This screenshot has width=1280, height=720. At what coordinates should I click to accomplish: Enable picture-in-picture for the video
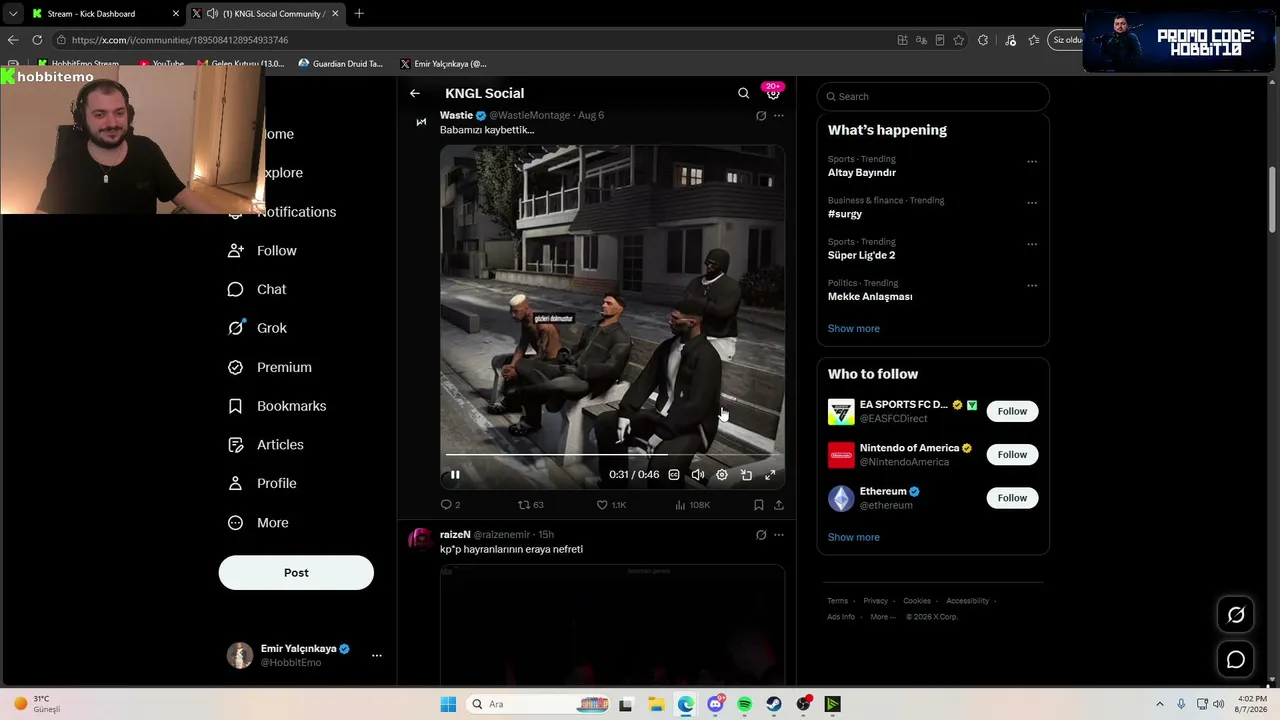(746, 475)
